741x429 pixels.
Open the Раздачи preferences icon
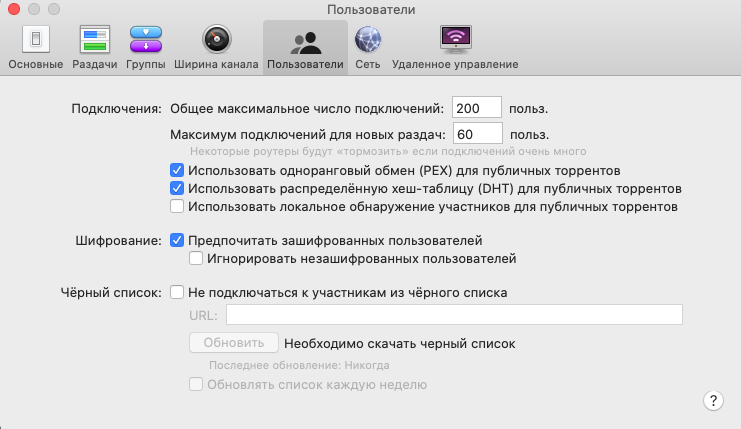pos(95,40)
